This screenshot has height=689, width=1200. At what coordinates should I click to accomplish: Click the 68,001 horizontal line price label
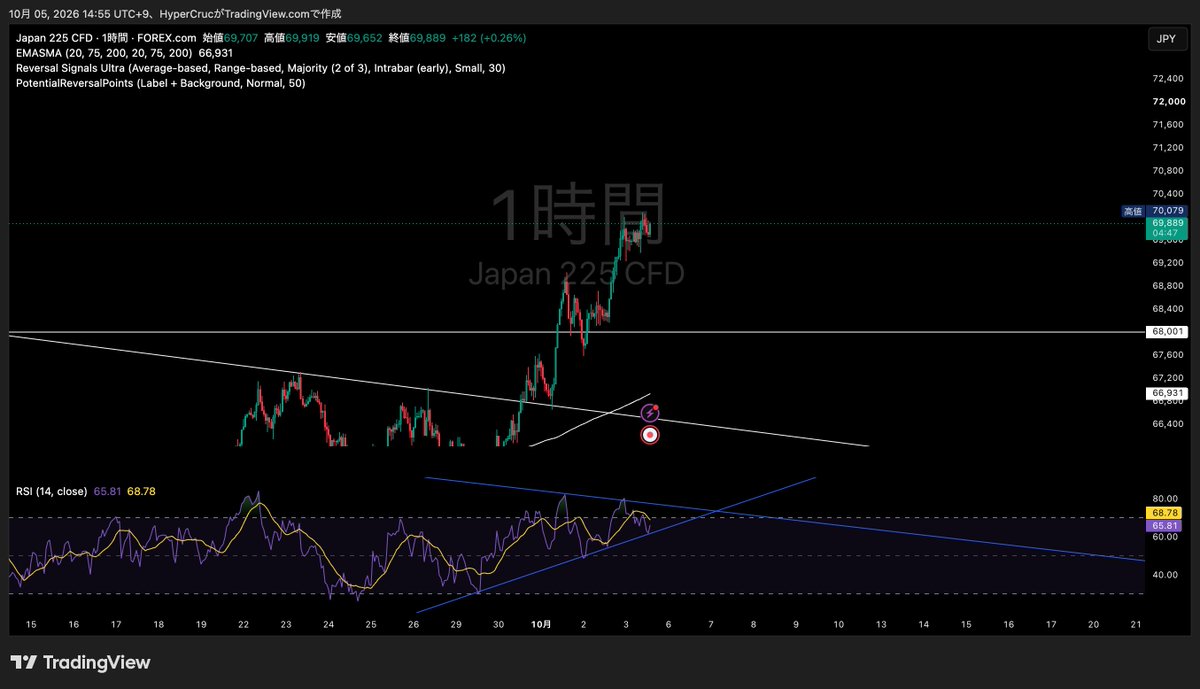pyautogui.click(x=1168, y=331)
